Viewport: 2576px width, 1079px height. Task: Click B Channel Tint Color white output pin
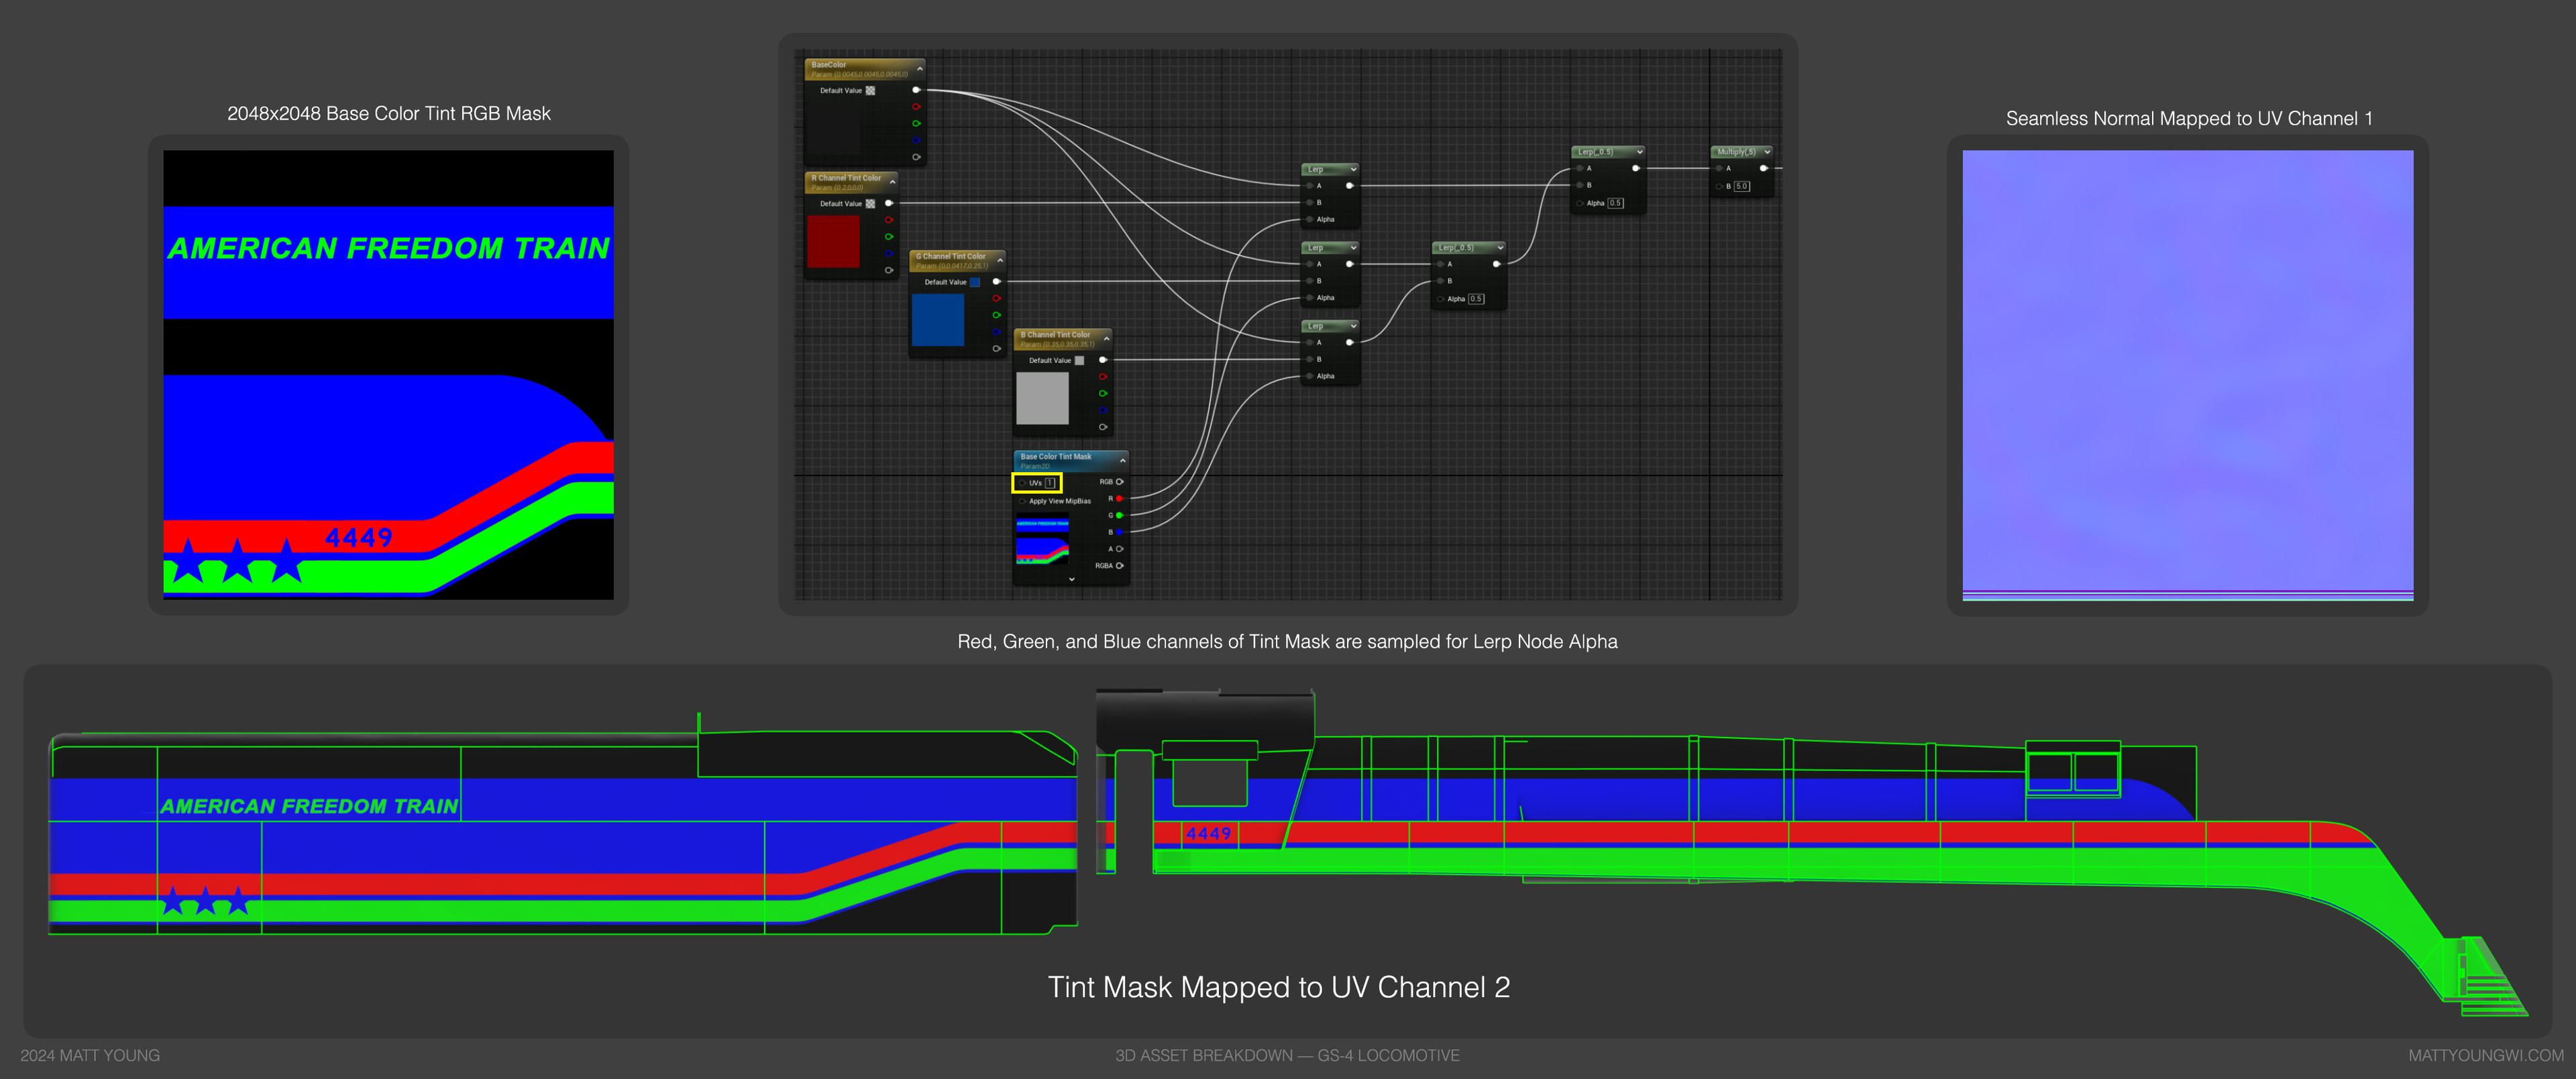[x=1103, y=360]
